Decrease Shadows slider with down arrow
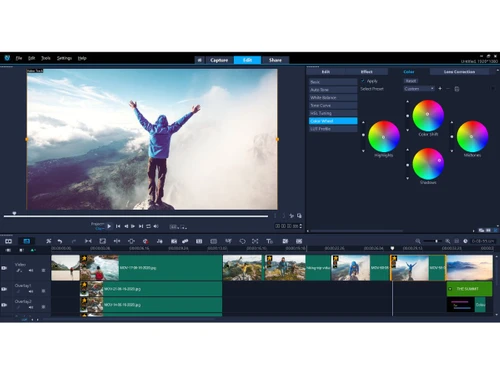This screenshot has height=375, width=500. (407, 178)
